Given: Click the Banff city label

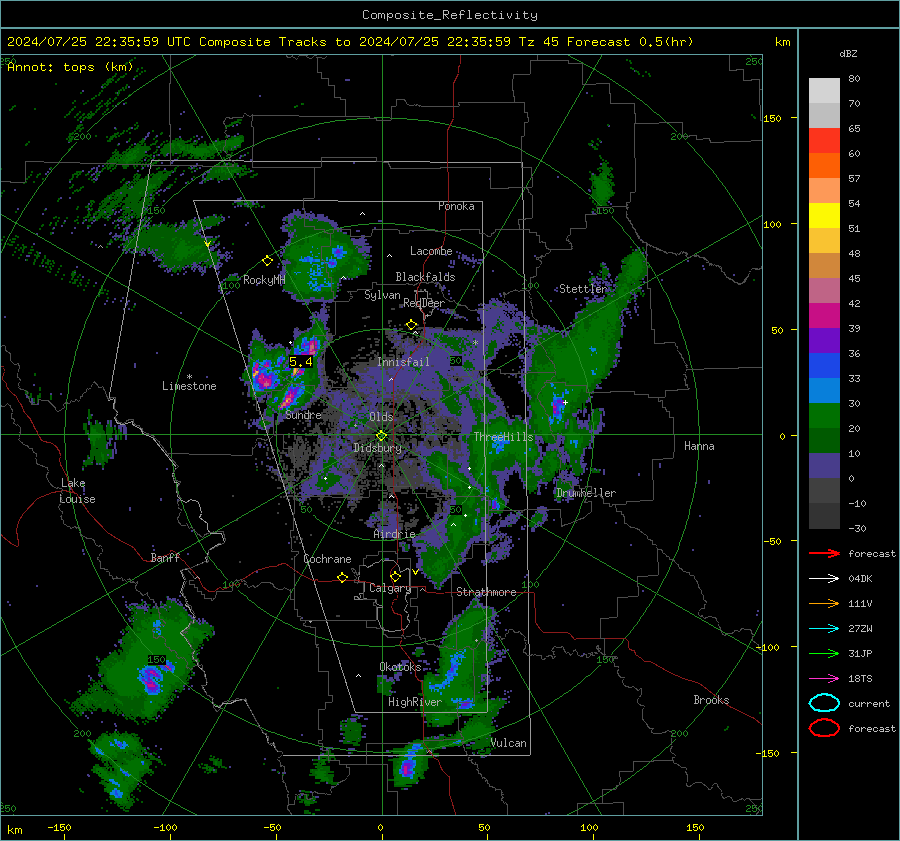Looking at the screenshot, I should tap(165, 558).
